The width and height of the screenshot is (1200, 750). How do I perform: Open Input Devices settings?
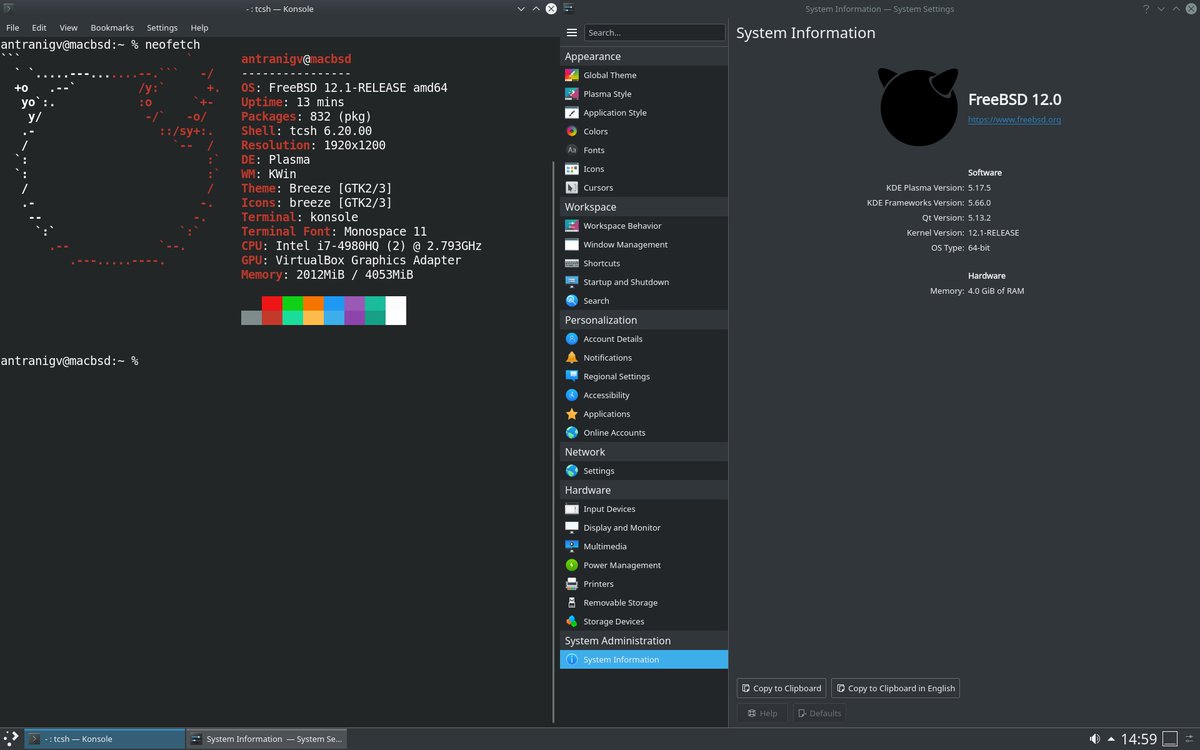644,509
